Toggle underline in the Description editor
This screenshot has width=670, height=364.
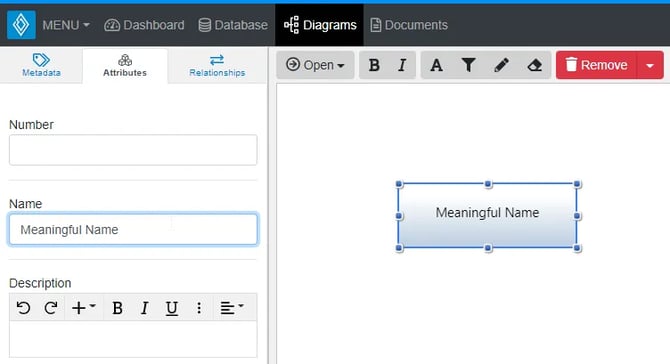172,308
